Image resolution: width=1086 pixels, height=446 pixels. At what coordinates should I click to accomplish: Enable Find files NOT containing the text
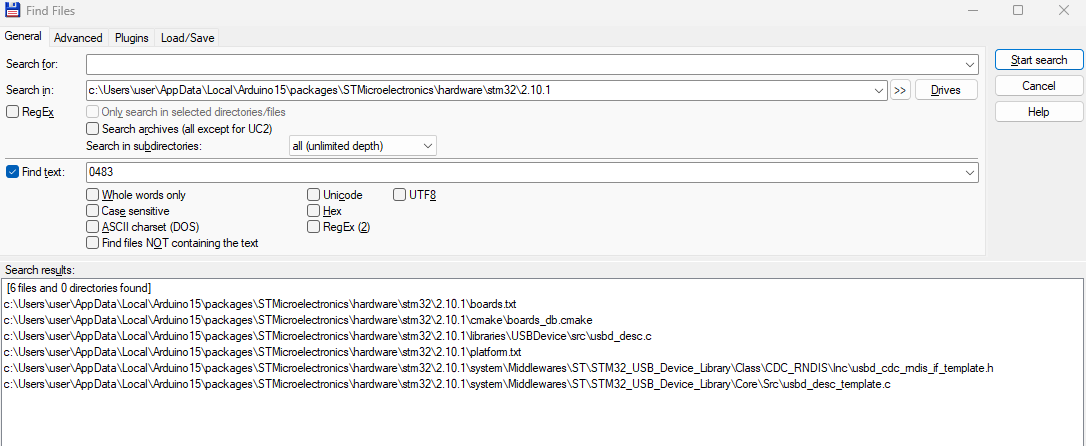pos(92,242)
